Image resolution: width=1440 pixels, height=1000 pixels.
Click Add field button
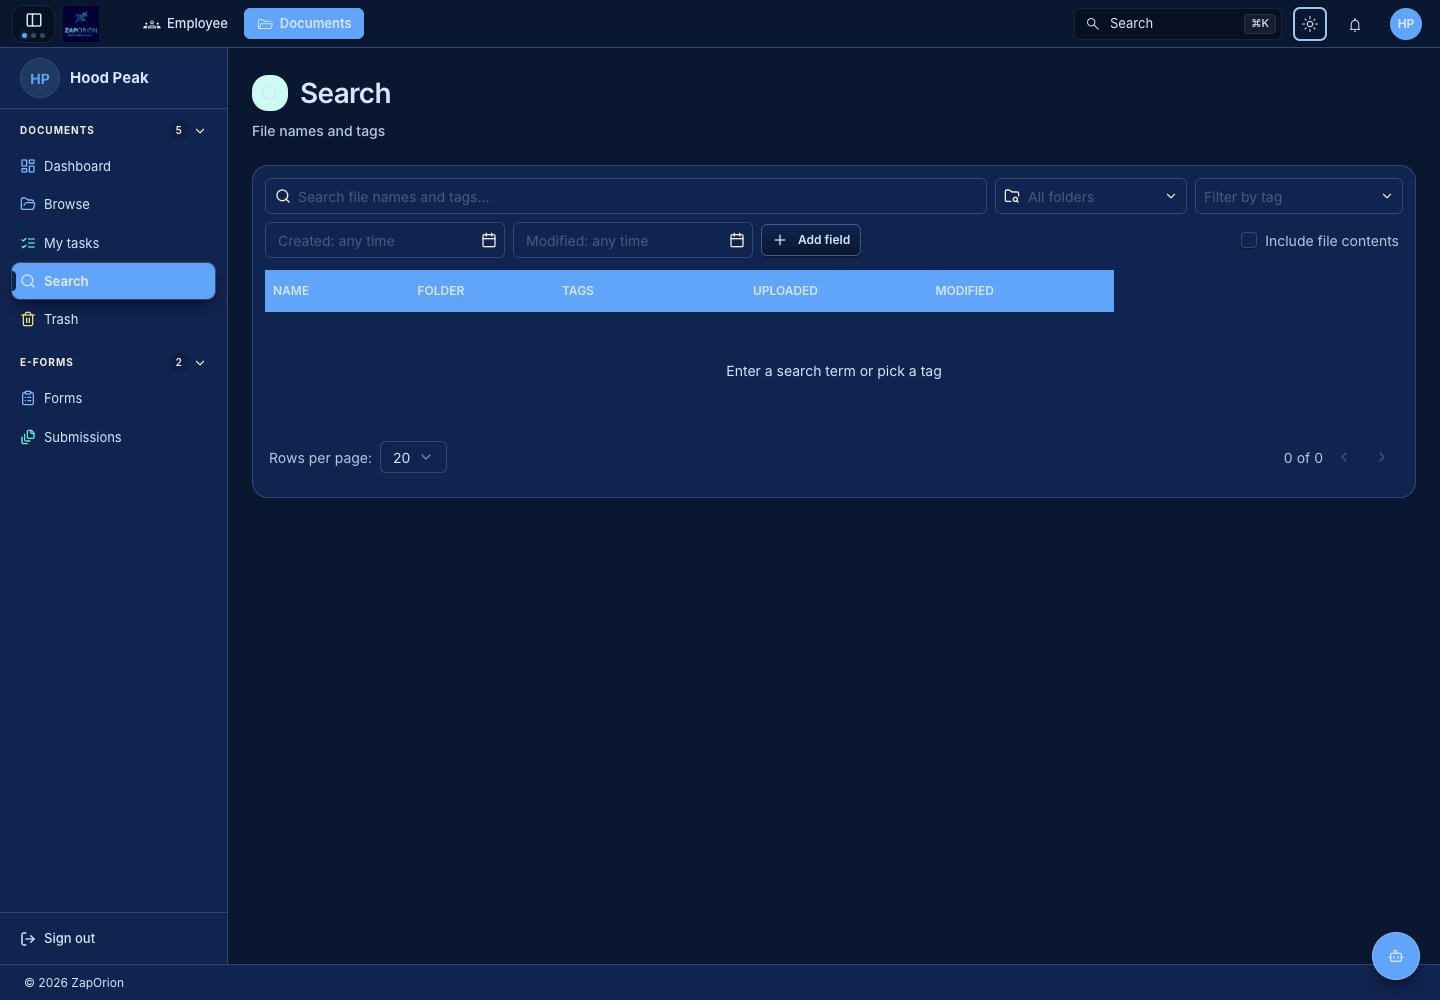[811, 240]
